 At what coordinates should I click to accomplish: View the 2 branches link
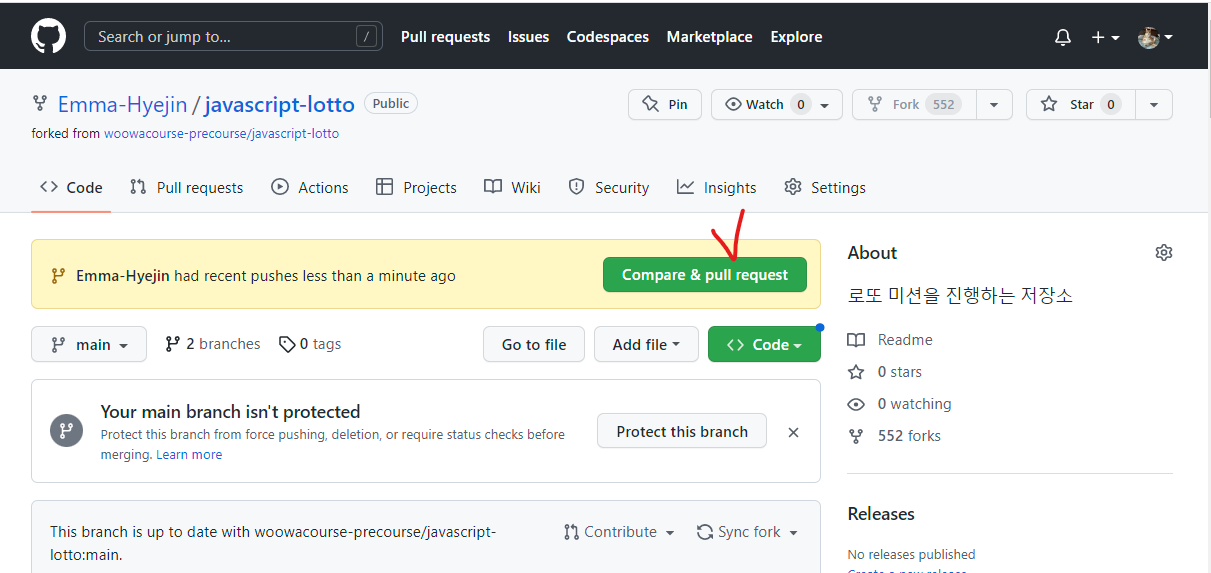[213, 344]
